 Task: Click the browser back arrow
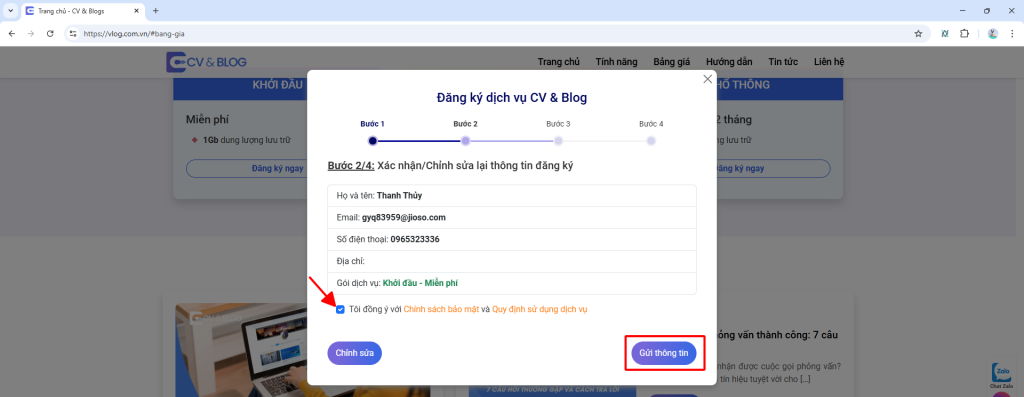pos(12,33)
